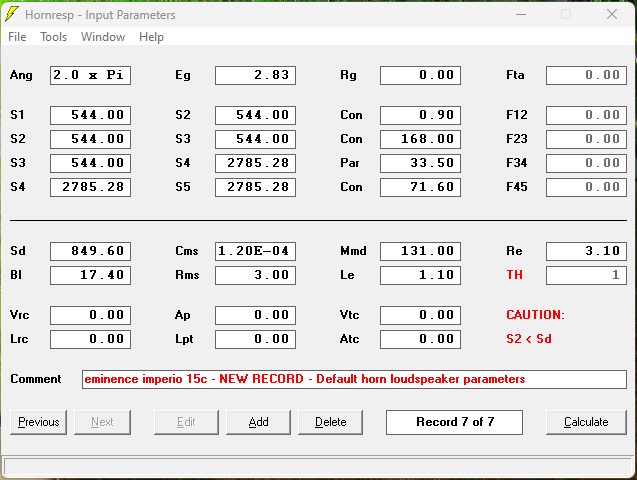Viewport: 637px width, 480px height.
Task: Click the greyed-out Next button
Action: coord(102,422)
